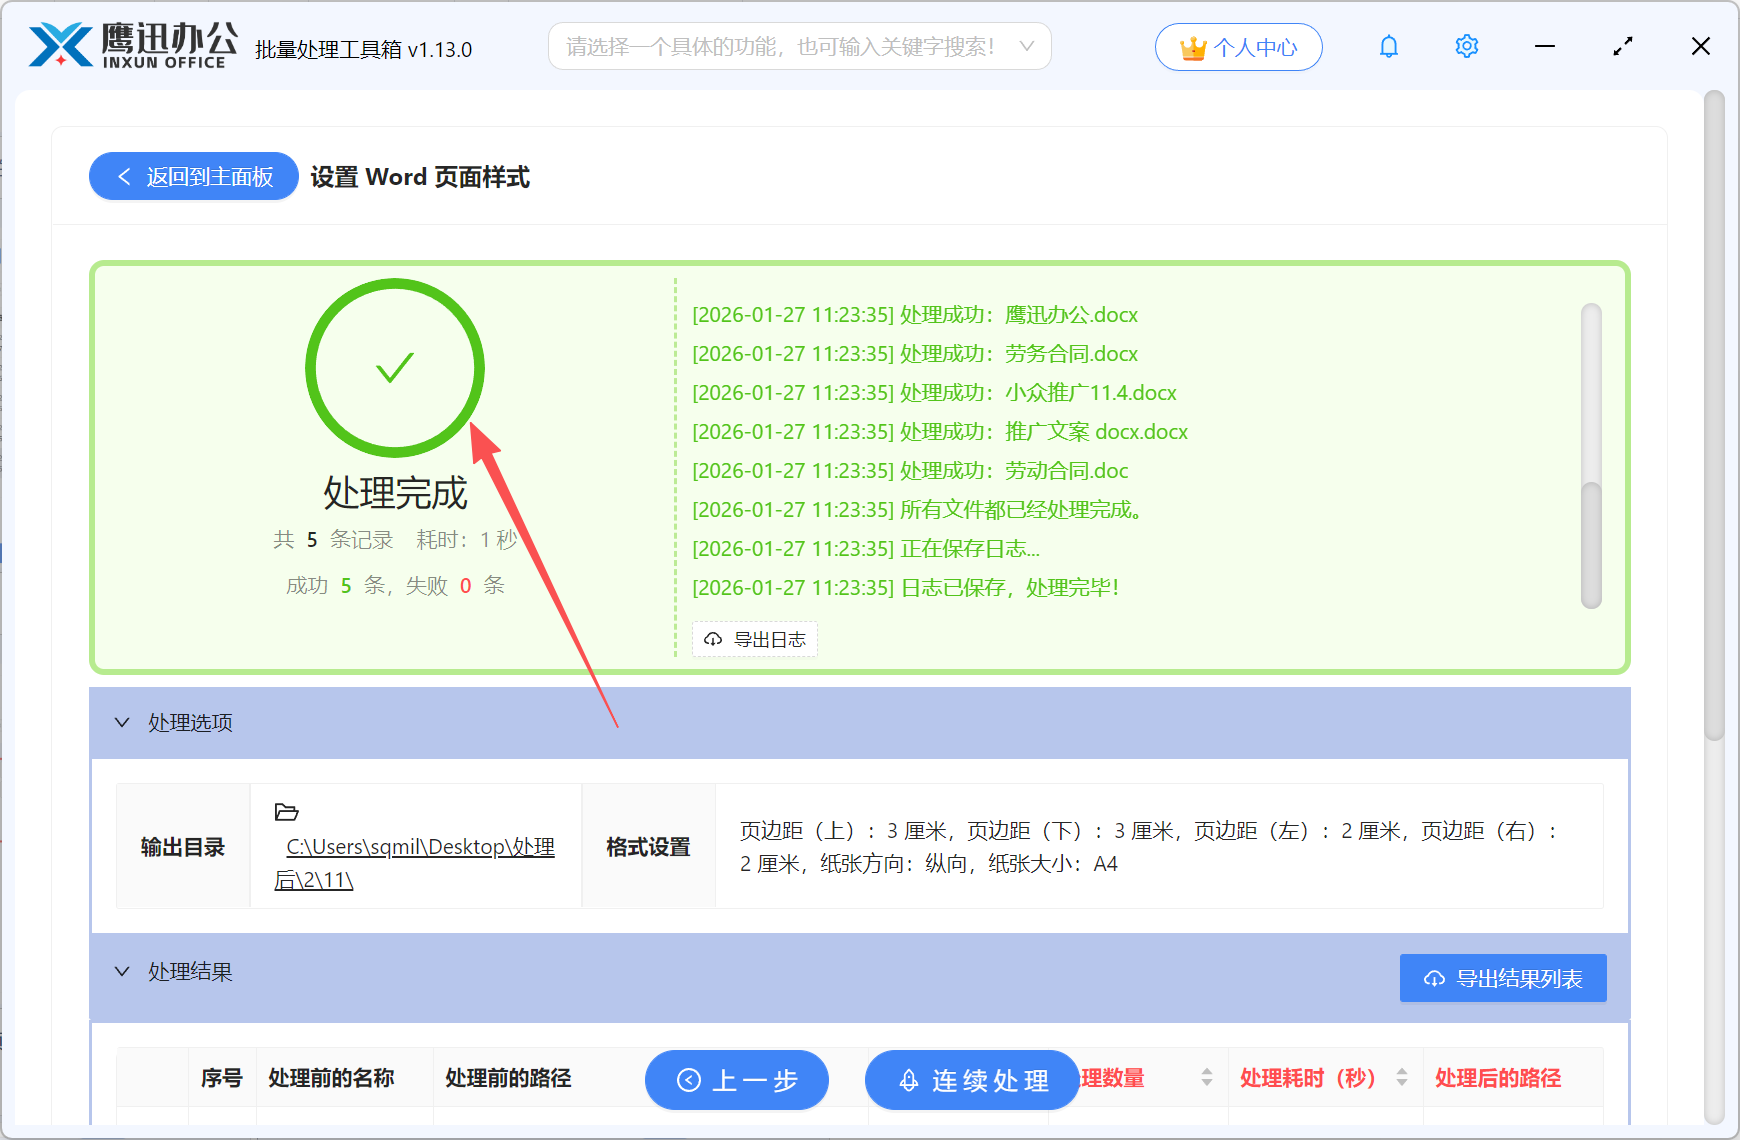Image resolution: width=1740 pixels, height=1140 pixels.
Task: Open the notification bell icon
Action: tap(1388, 46)
